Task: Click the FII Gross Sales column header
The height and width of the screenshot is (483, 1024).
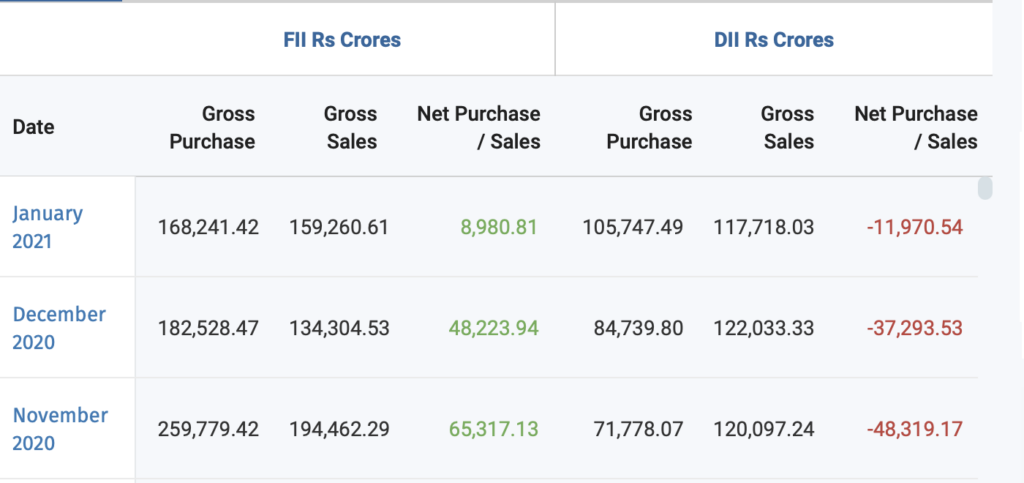Action: [350, 127]
